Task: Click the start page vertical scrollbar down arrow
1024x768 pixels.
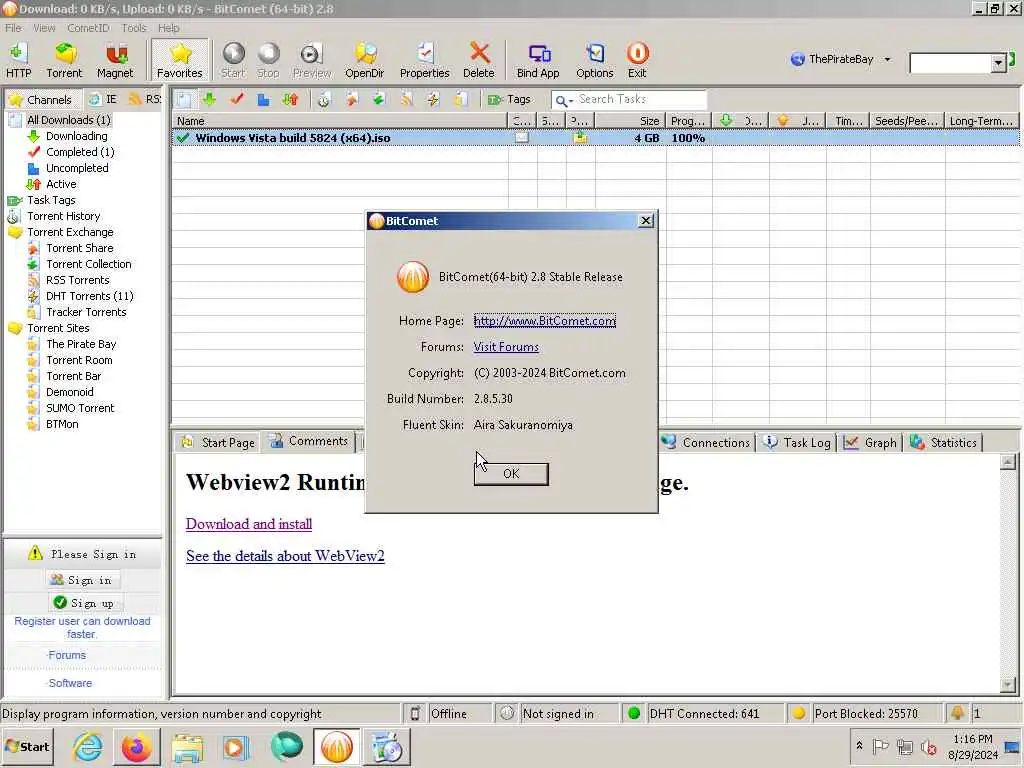Action: [x=1008, y=684]
